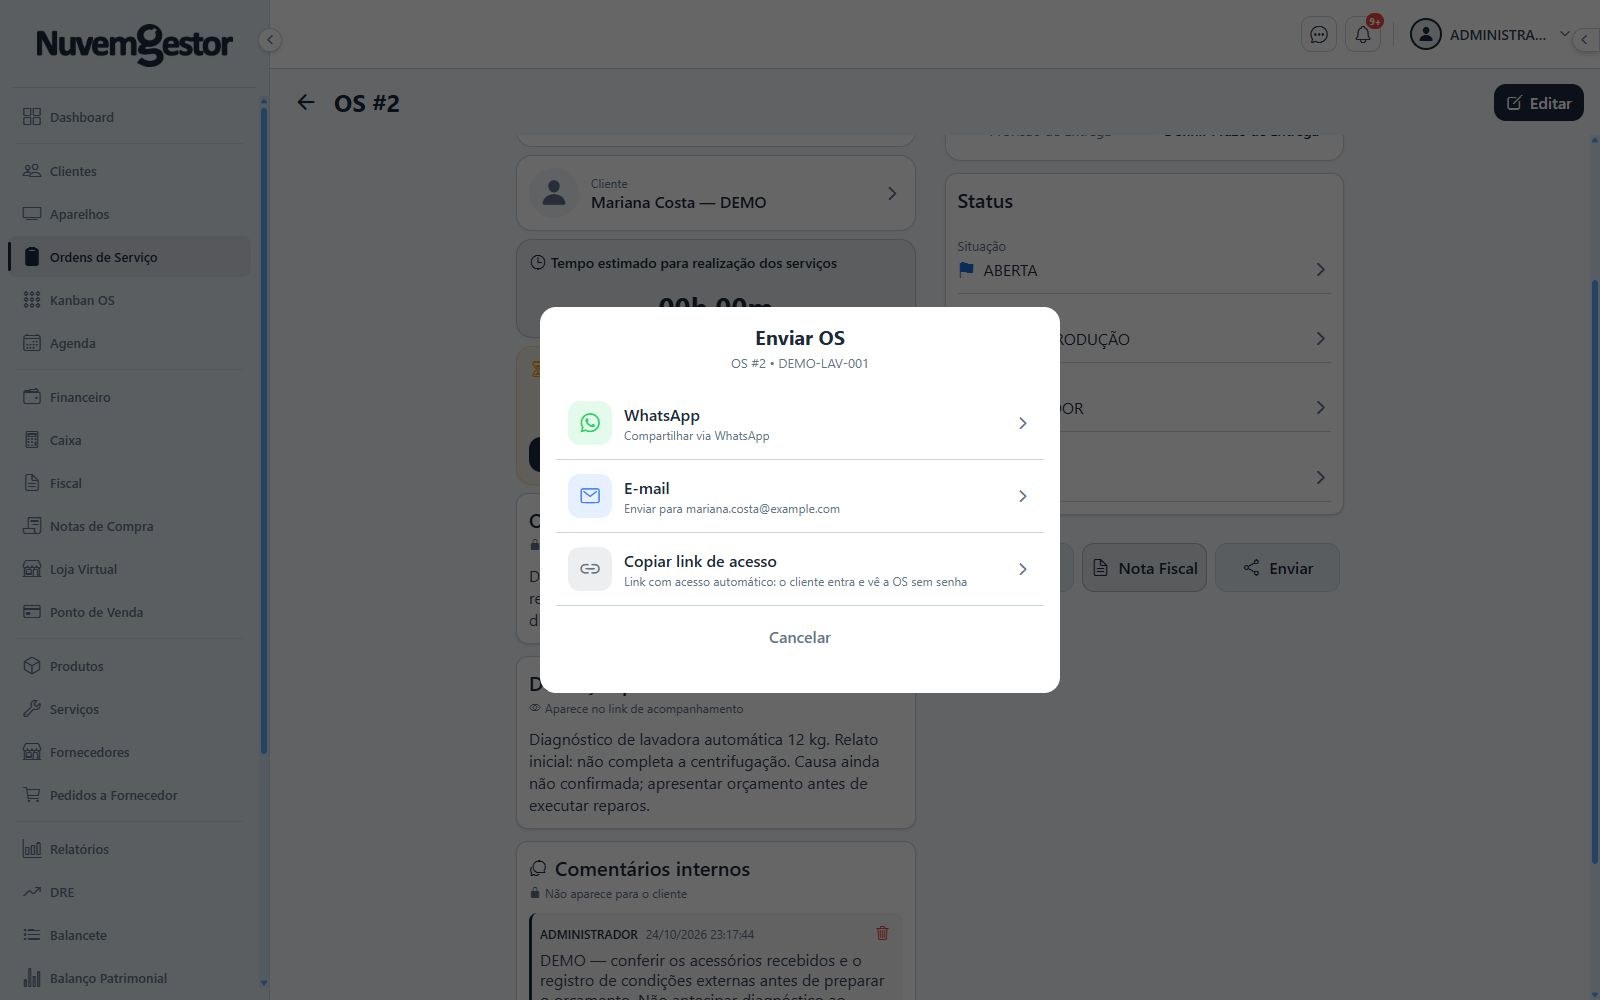Select the copy link chain icon

(590, 569)
